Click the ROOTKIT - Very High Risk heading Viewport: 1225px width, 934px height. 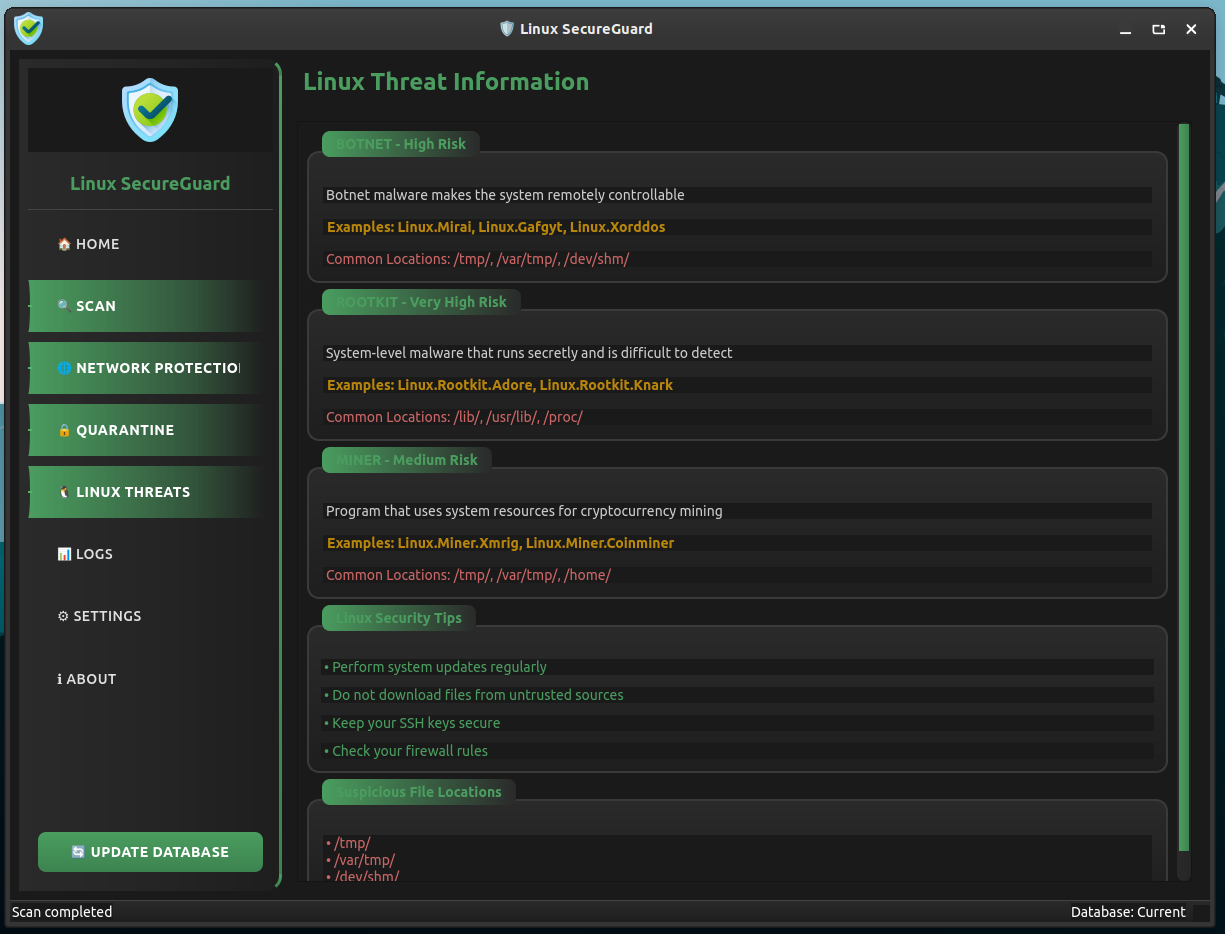[x=421, y=302]
